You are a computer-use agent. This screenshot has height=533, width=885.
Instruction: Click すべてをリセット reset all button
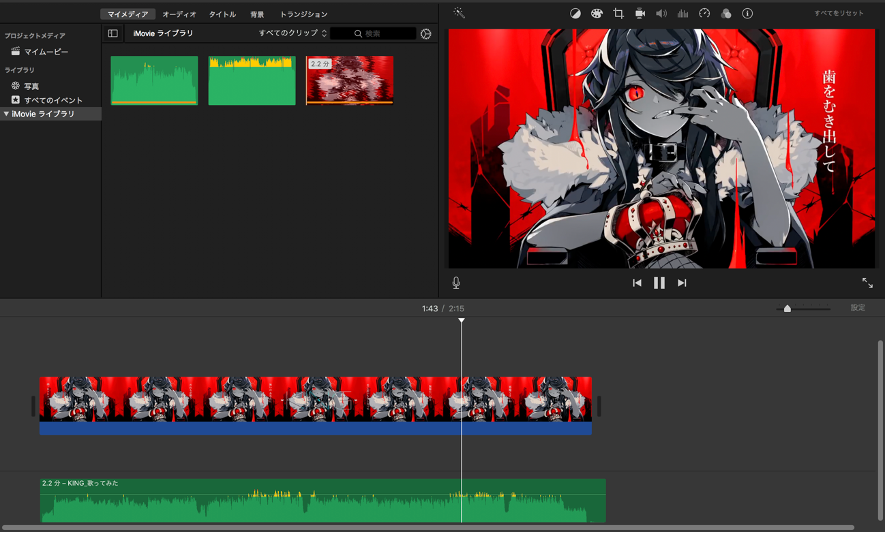tap(839, 13)
